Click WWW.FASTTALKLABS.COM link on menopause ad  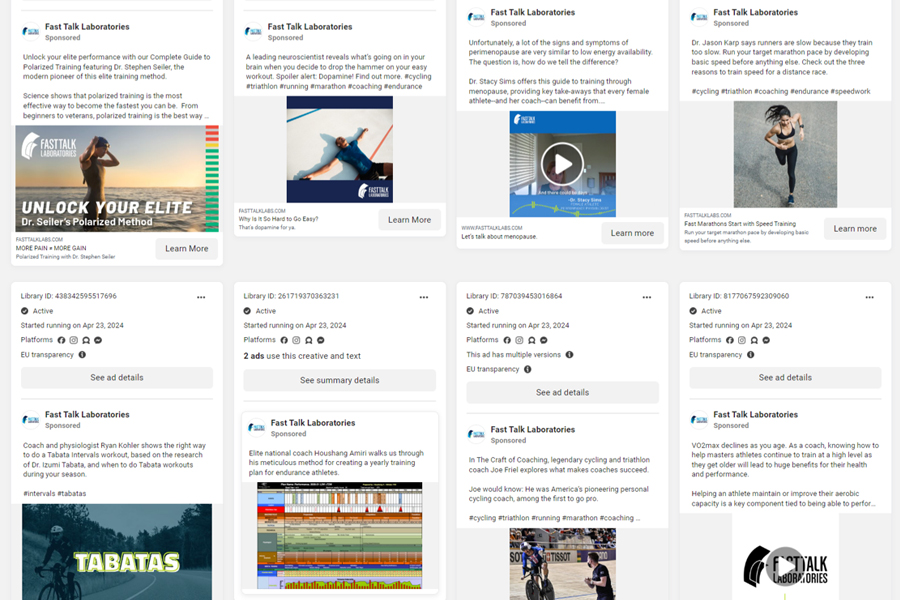click(x=492, y=228)
